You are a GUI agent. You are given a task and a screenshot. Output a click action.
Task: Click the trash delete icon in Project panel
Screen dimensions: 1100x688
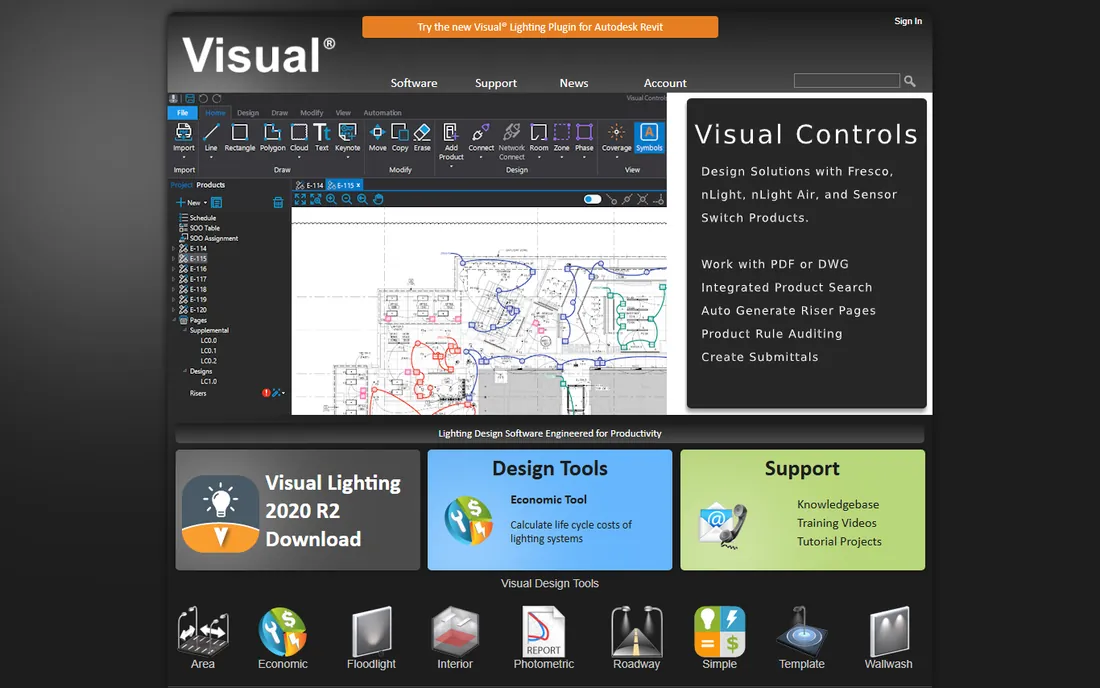[x=278, y=203]
